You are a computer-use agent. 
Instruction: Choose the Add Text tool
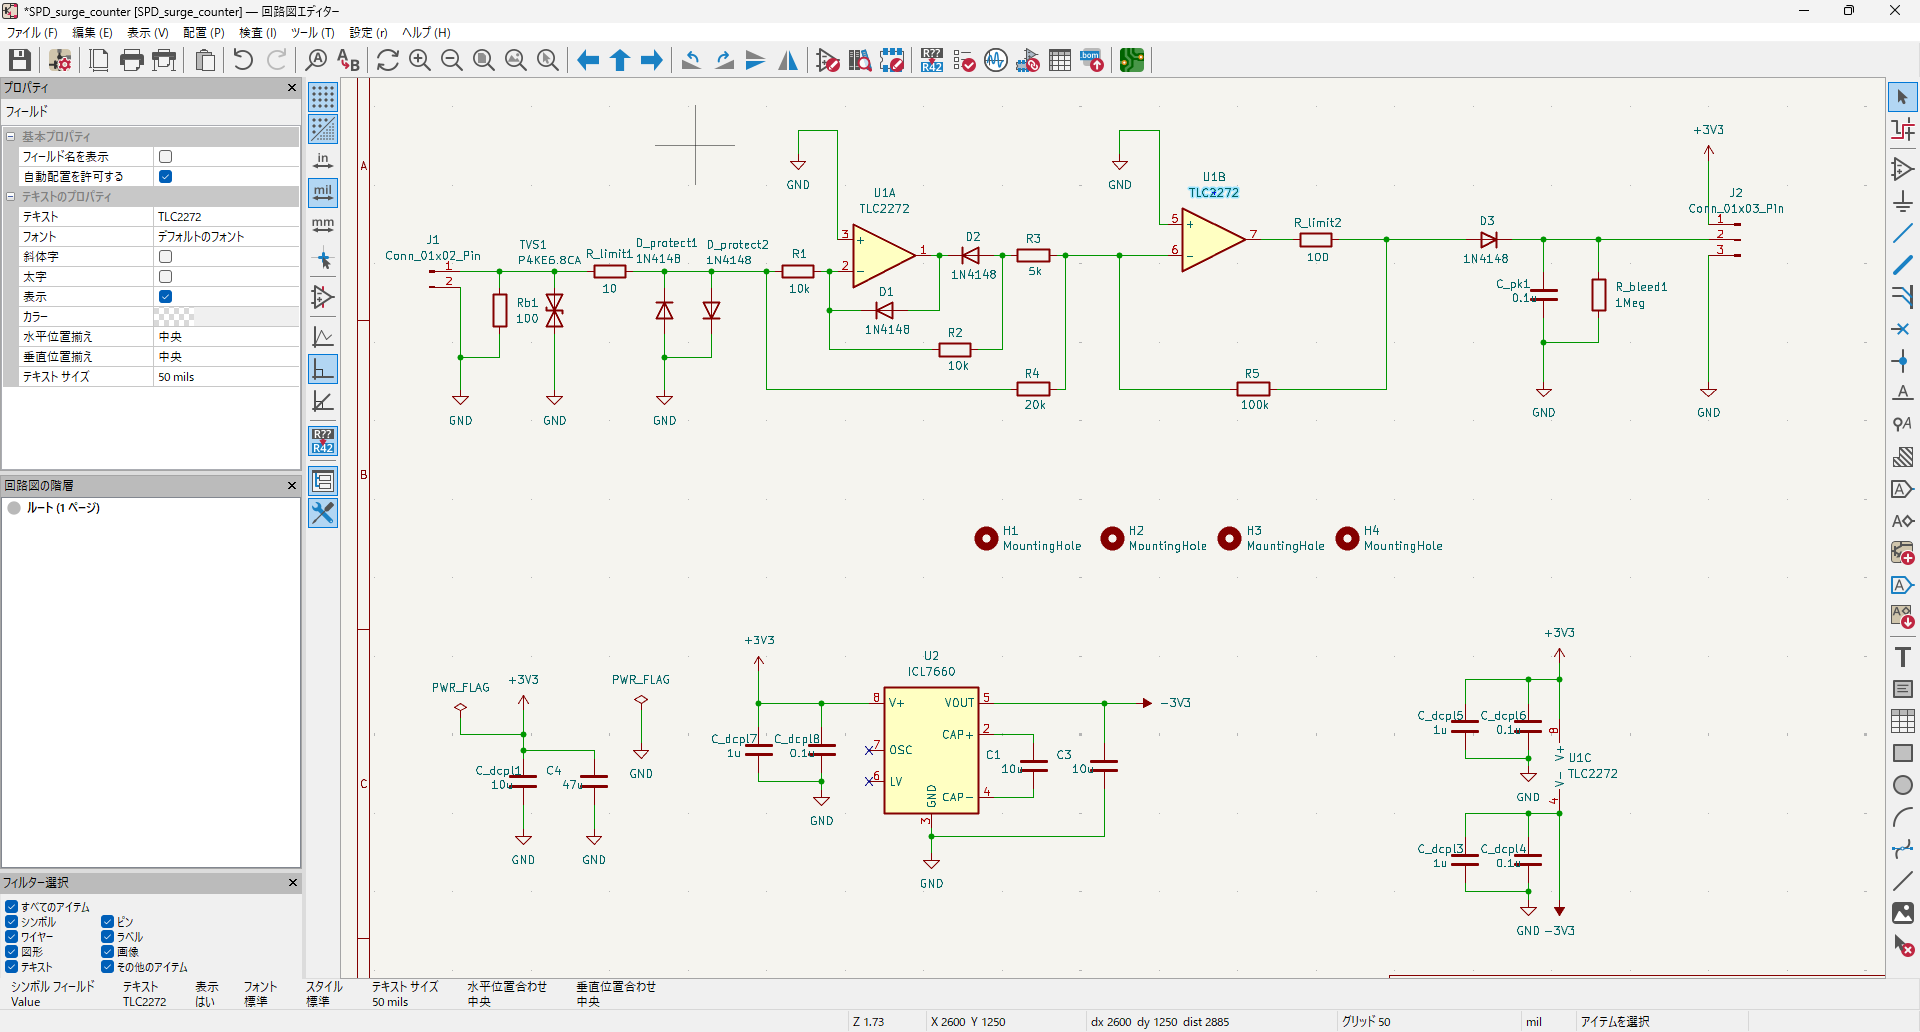point(1902,657)
